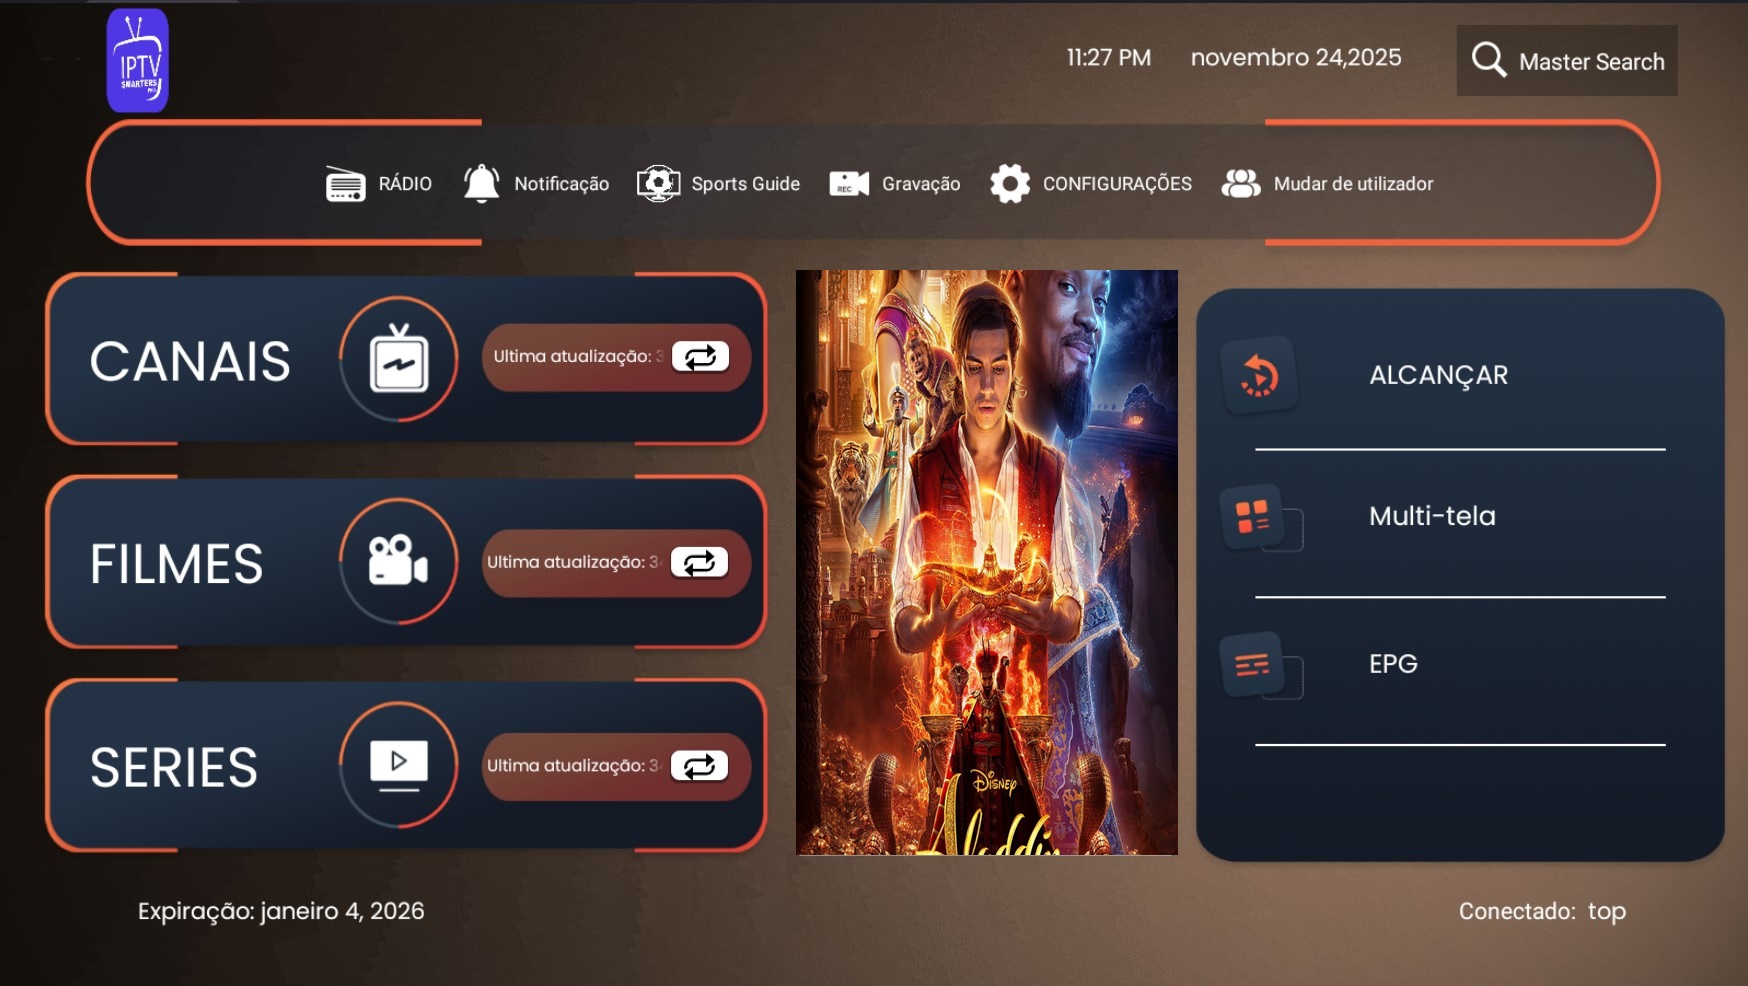
Task: Open the Multi-tela icon
Action: (1250, 515)
